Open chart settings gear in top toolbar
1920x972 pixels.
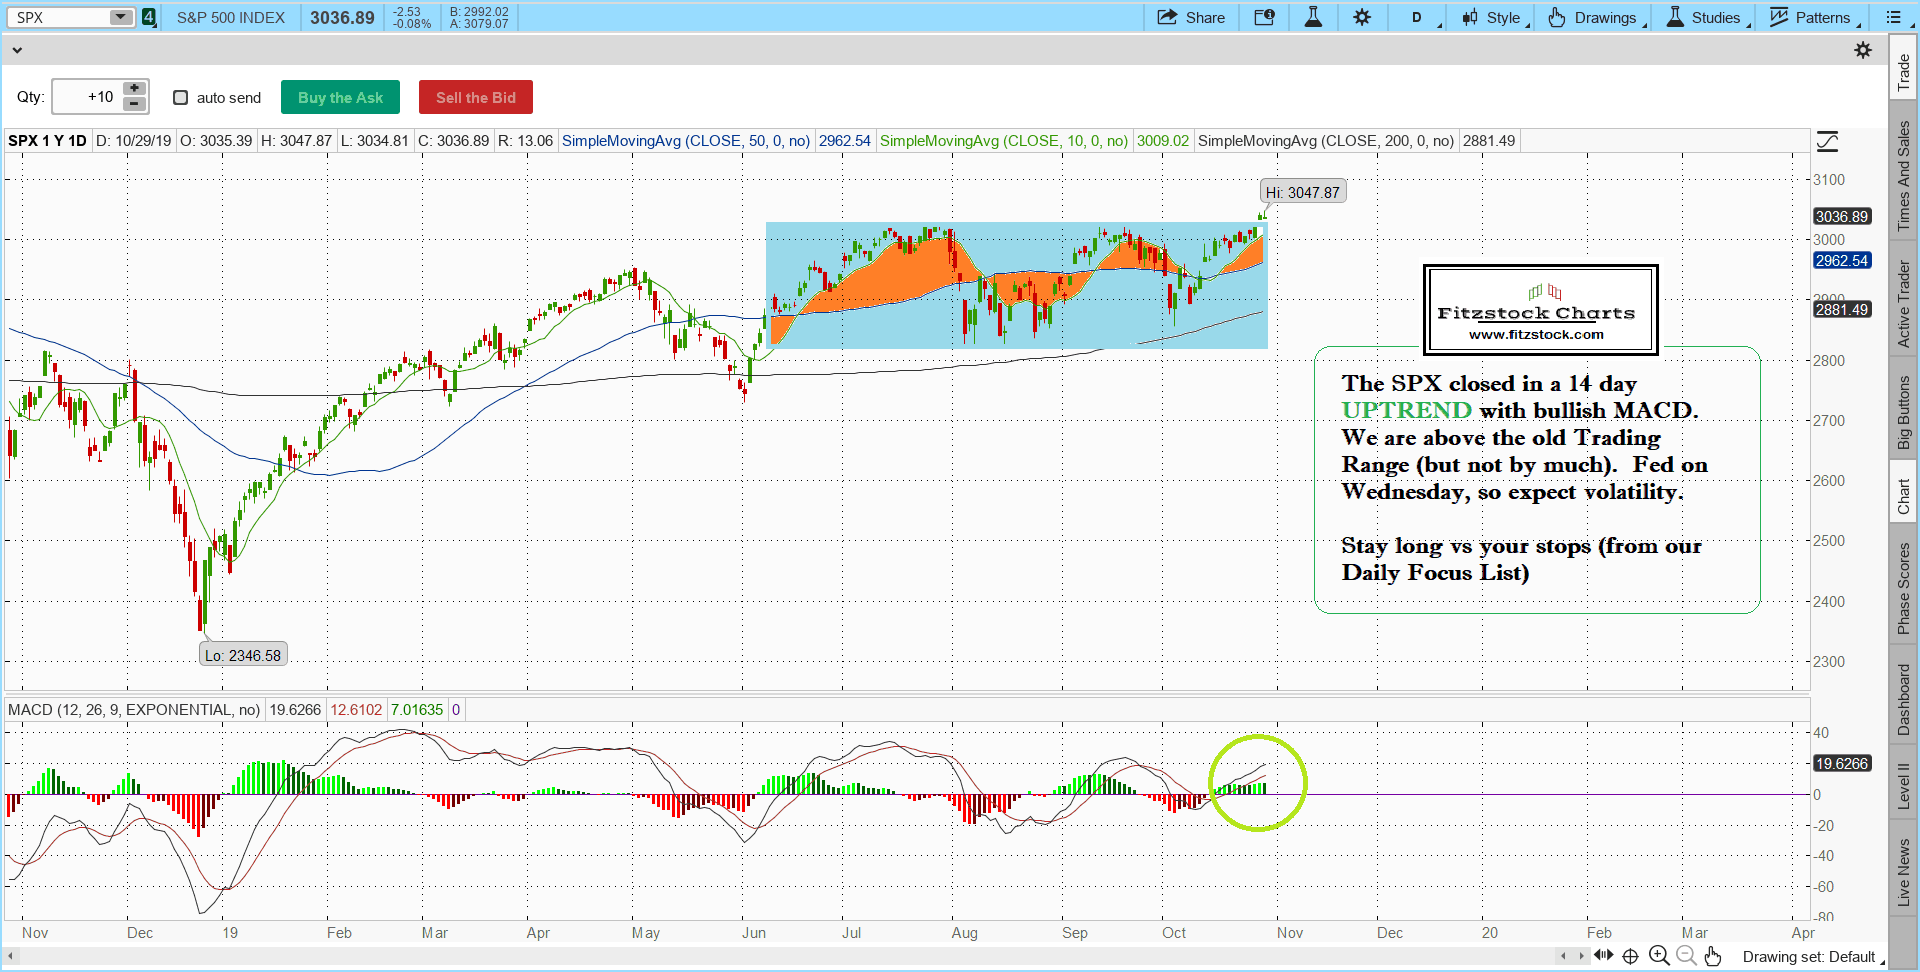pos(1362,17)
